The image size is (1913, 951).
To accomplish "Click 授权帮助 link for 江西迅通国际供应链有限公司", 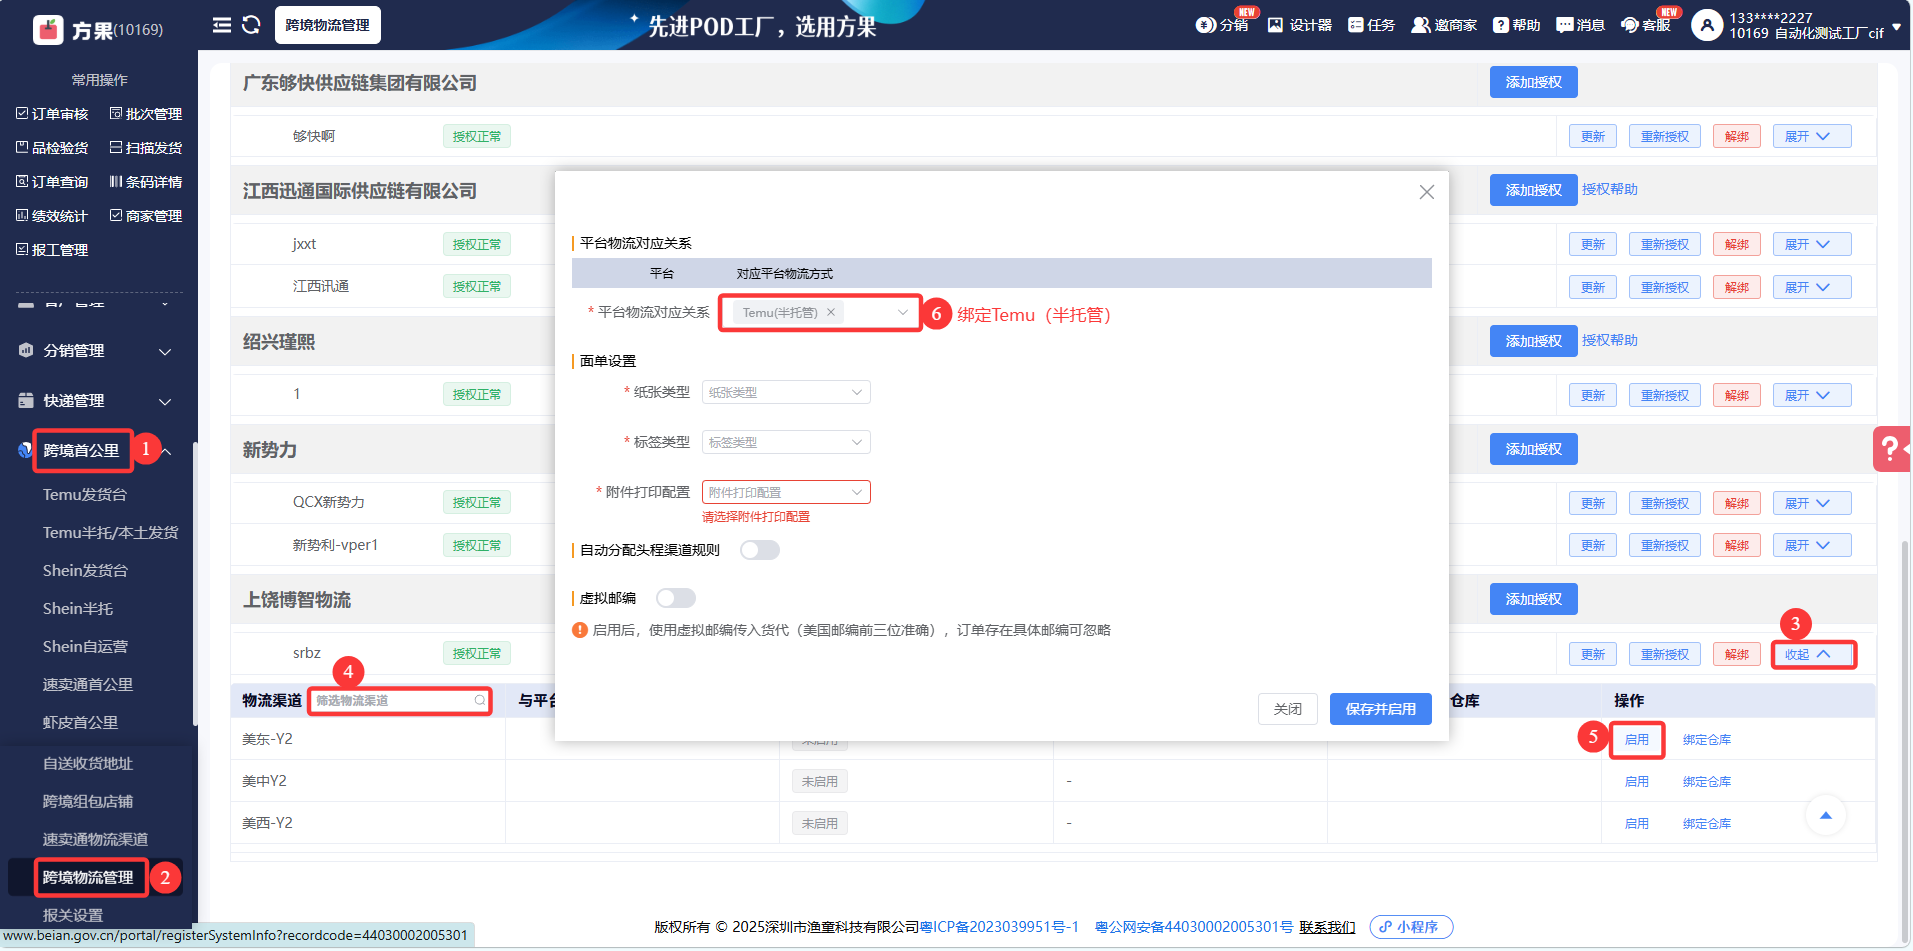I will point(1610,189).
